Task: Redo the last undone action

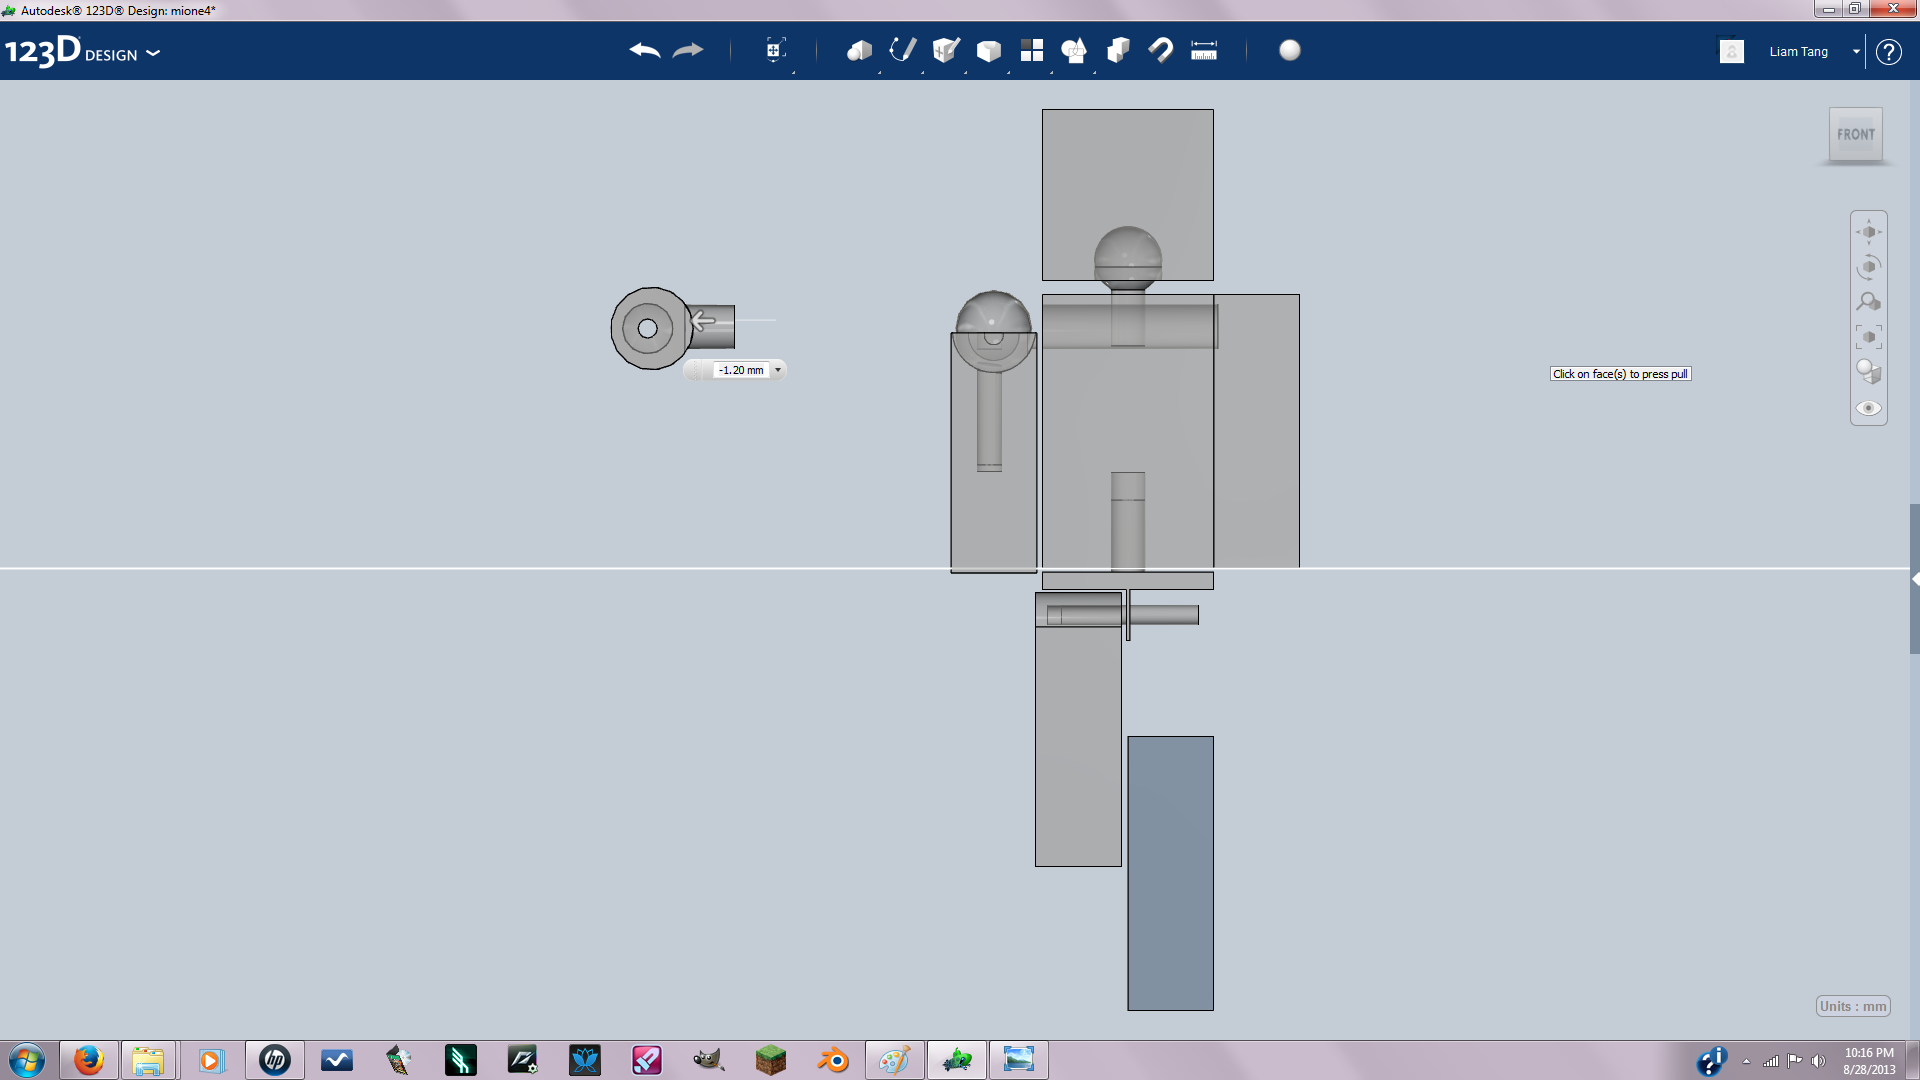Action: (688, 50)
